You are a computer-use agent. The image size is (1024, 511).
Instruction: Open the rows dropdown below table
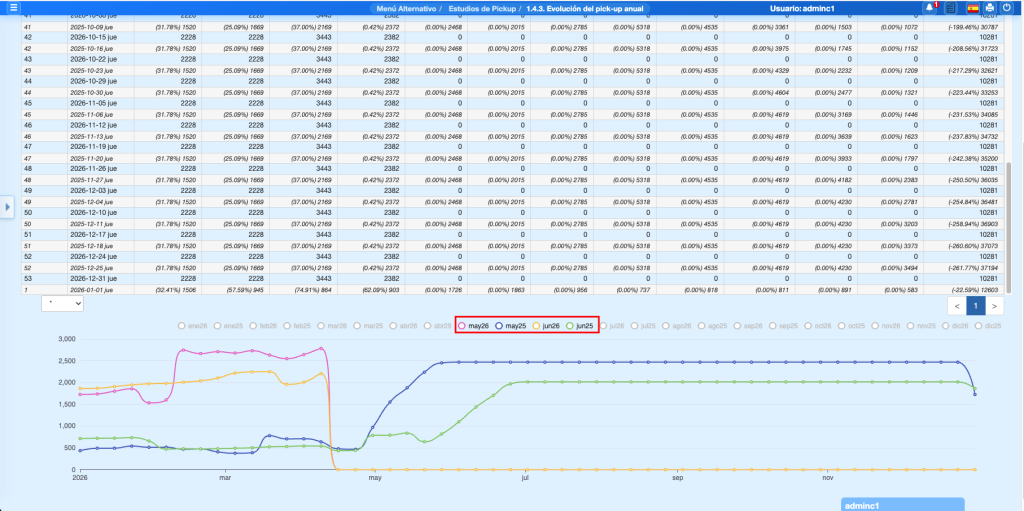(x=62, y=304)
